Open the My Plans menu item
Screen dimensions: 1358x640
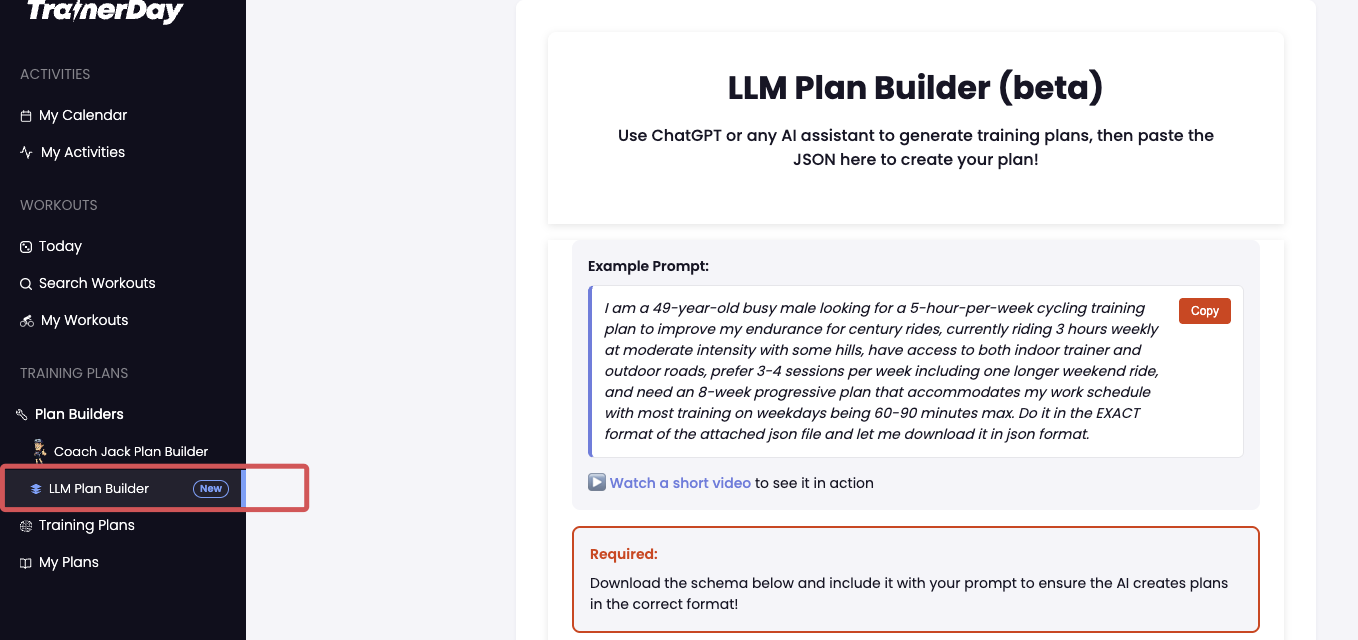(68, 563)
